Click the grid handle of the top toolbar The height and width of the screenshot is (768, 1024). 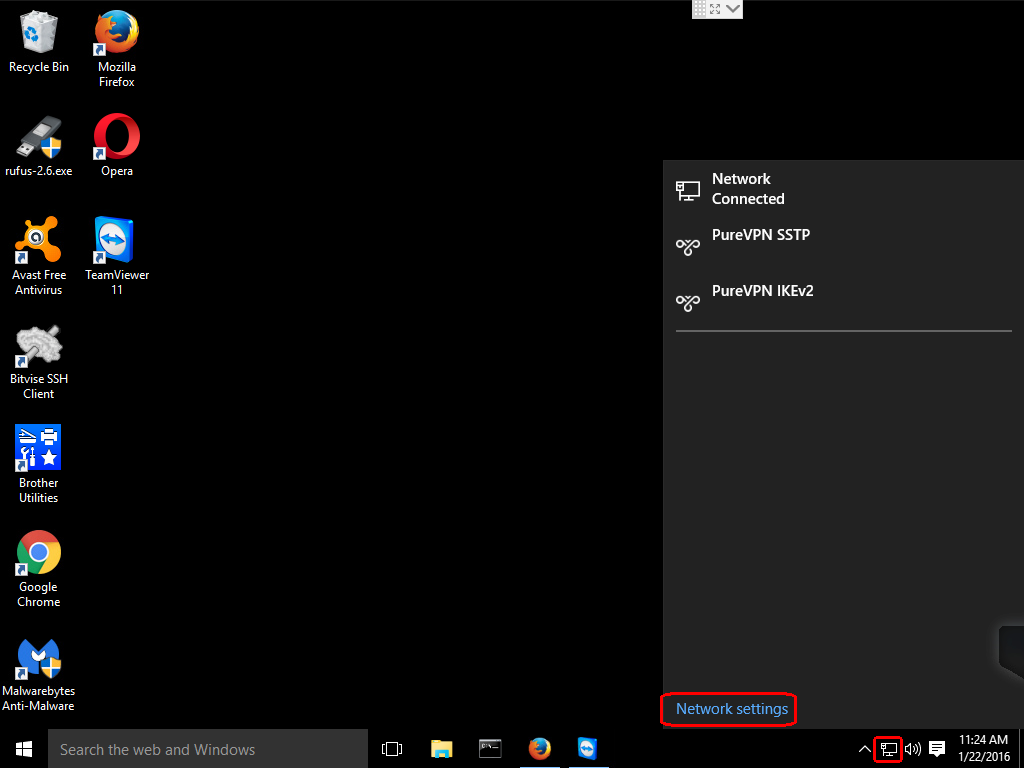click(x=699, y=9)
